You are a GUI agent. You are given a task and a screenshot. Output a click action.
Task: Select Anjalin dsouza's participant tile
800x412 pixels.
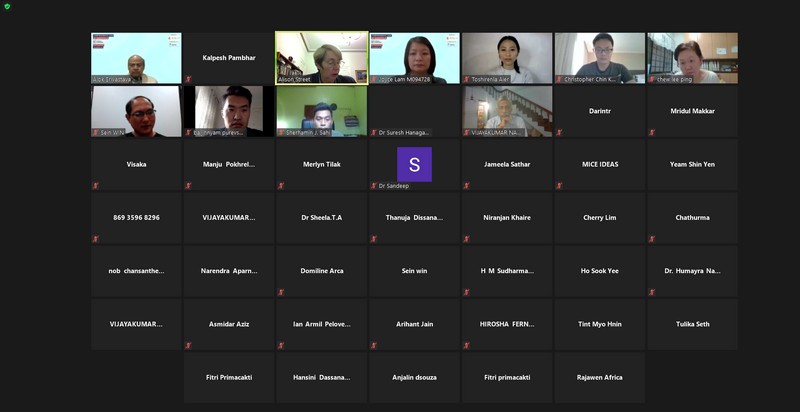414,377
